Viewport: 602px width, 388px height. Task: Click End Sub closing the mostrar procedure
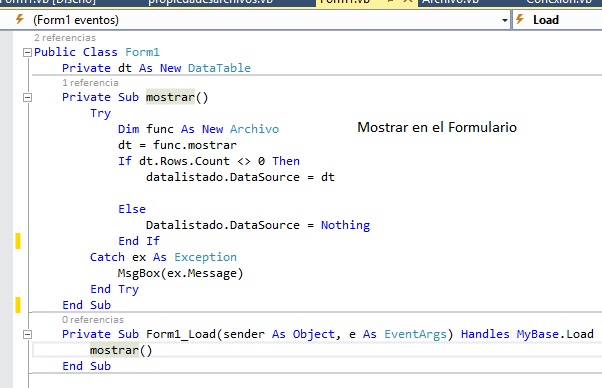(x=86, y=305)
